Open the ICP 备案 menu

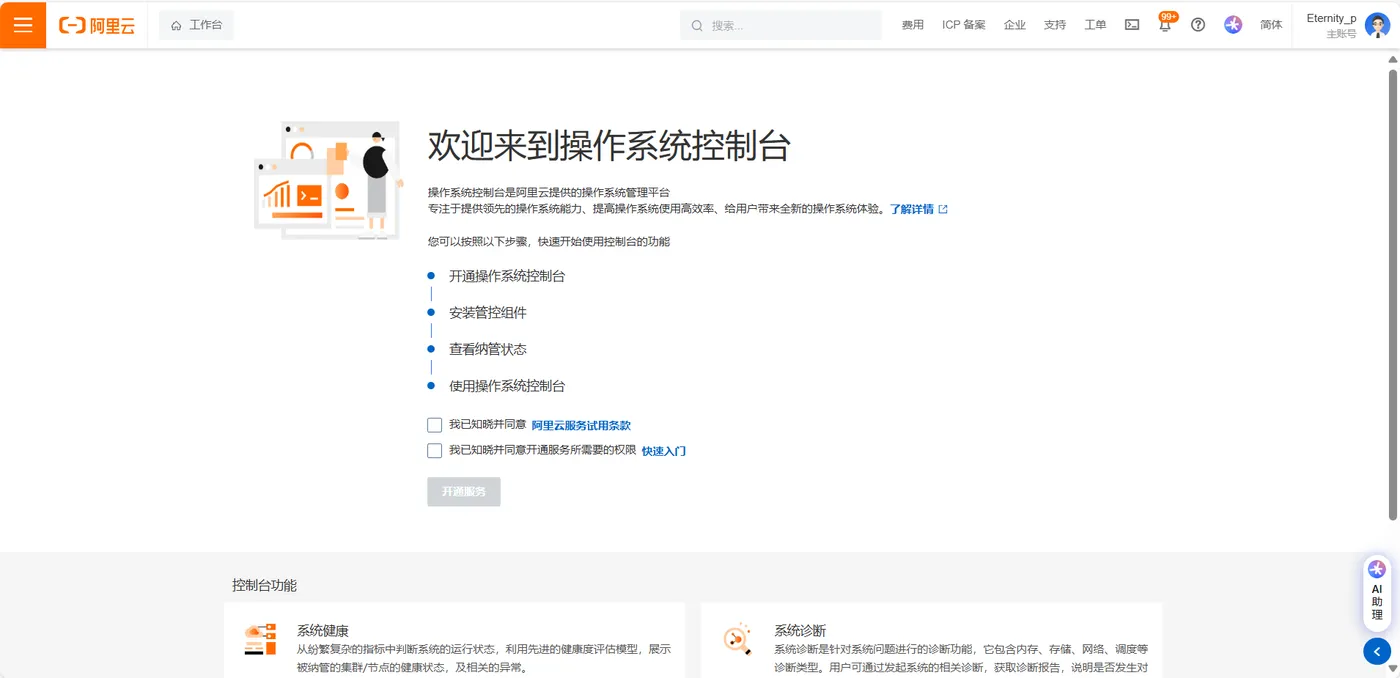[x=964, y=25]
